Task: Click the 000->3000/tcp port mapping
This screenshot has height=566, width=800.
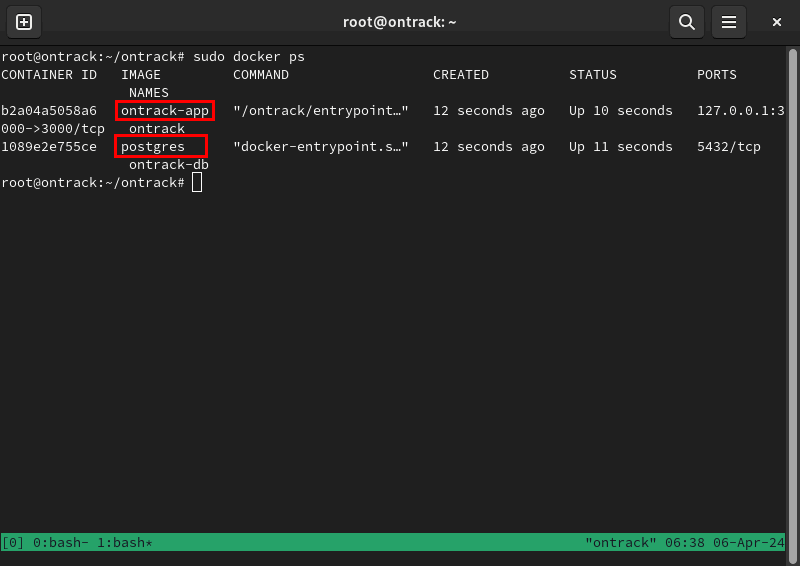Action: click(x=53, y=129)
